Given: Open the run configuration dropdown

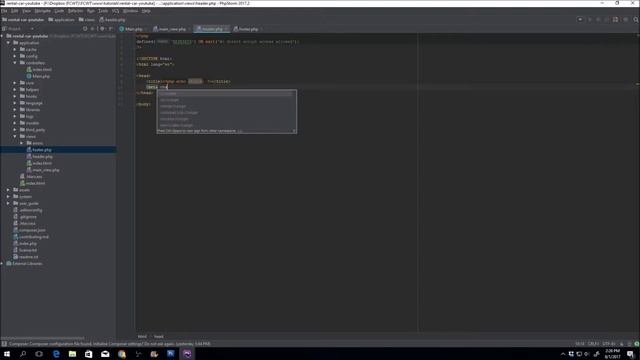Looking at the screenshot, I should pyautogui.click(x=580, y=20).
